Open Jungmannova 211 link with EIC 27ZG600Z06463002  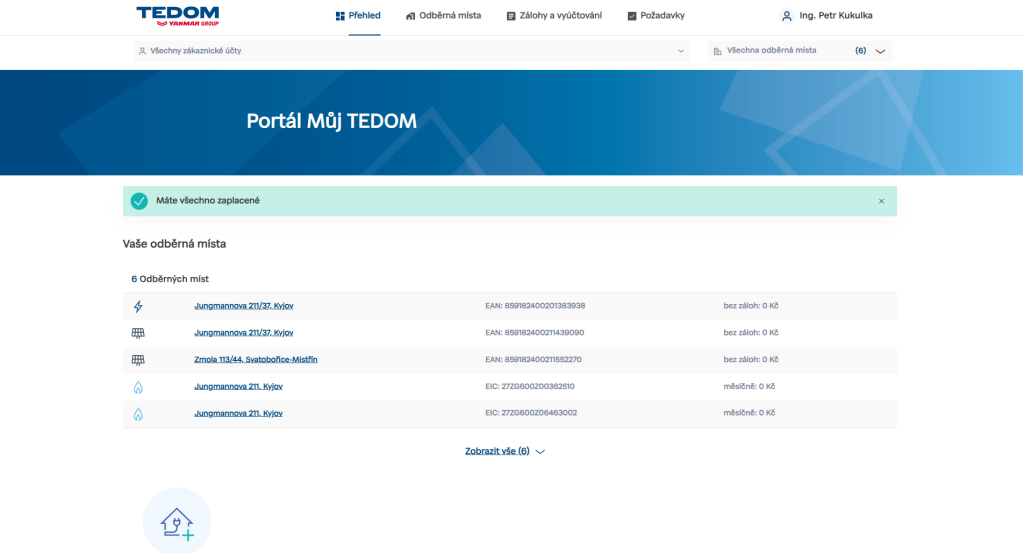click(x=238, y=413)
